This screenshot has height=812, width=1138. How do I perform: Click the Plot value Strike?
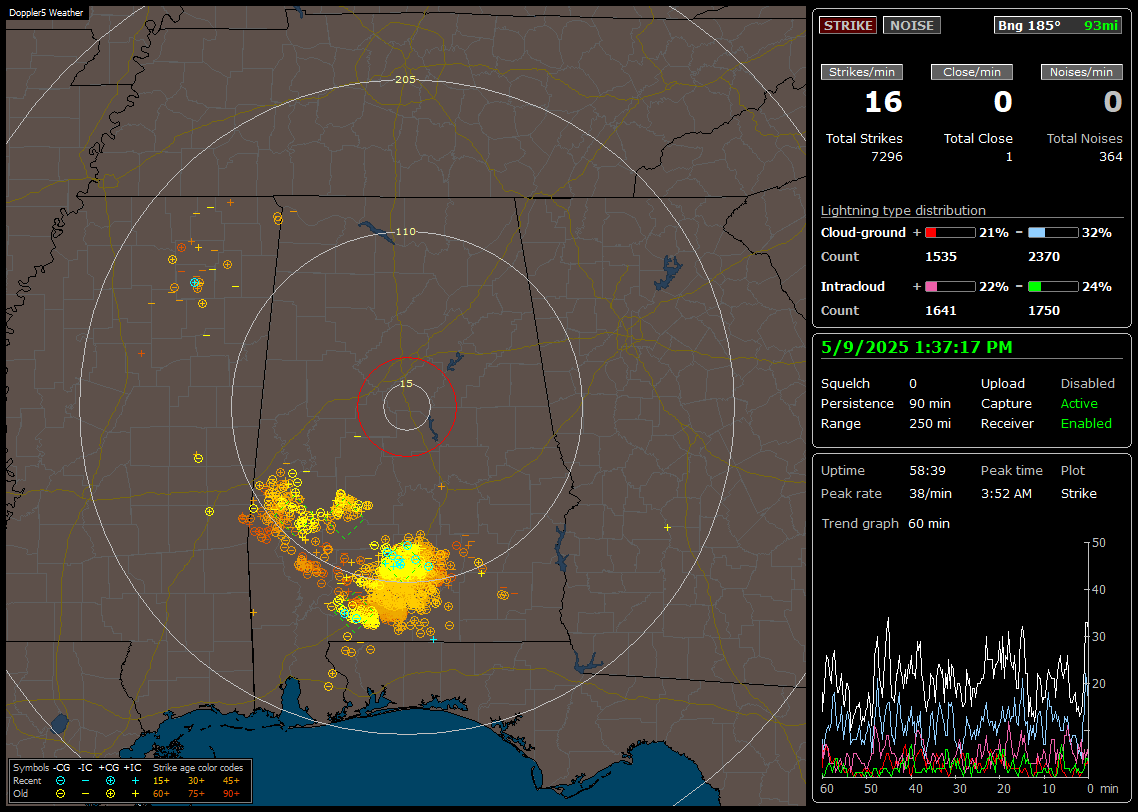1078,493
